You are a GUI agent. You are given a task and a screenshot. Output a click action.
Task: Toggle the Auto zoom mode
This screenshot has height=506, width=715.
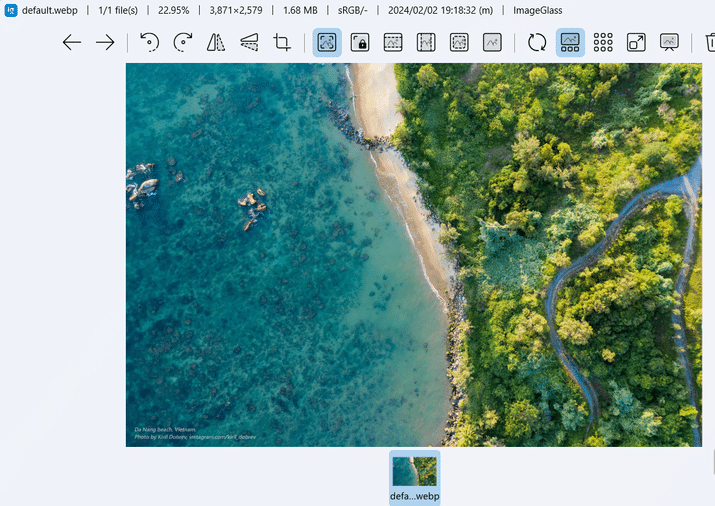(x=327, y=42)
